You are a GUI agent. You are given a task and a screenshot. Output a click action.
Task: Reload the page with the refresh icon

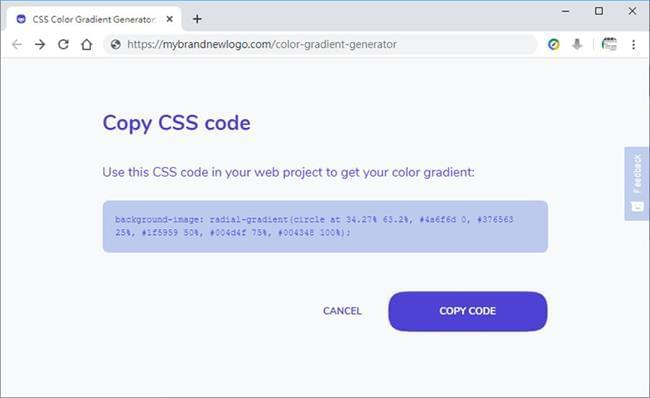pyautogui.click(x=63, y=44)
